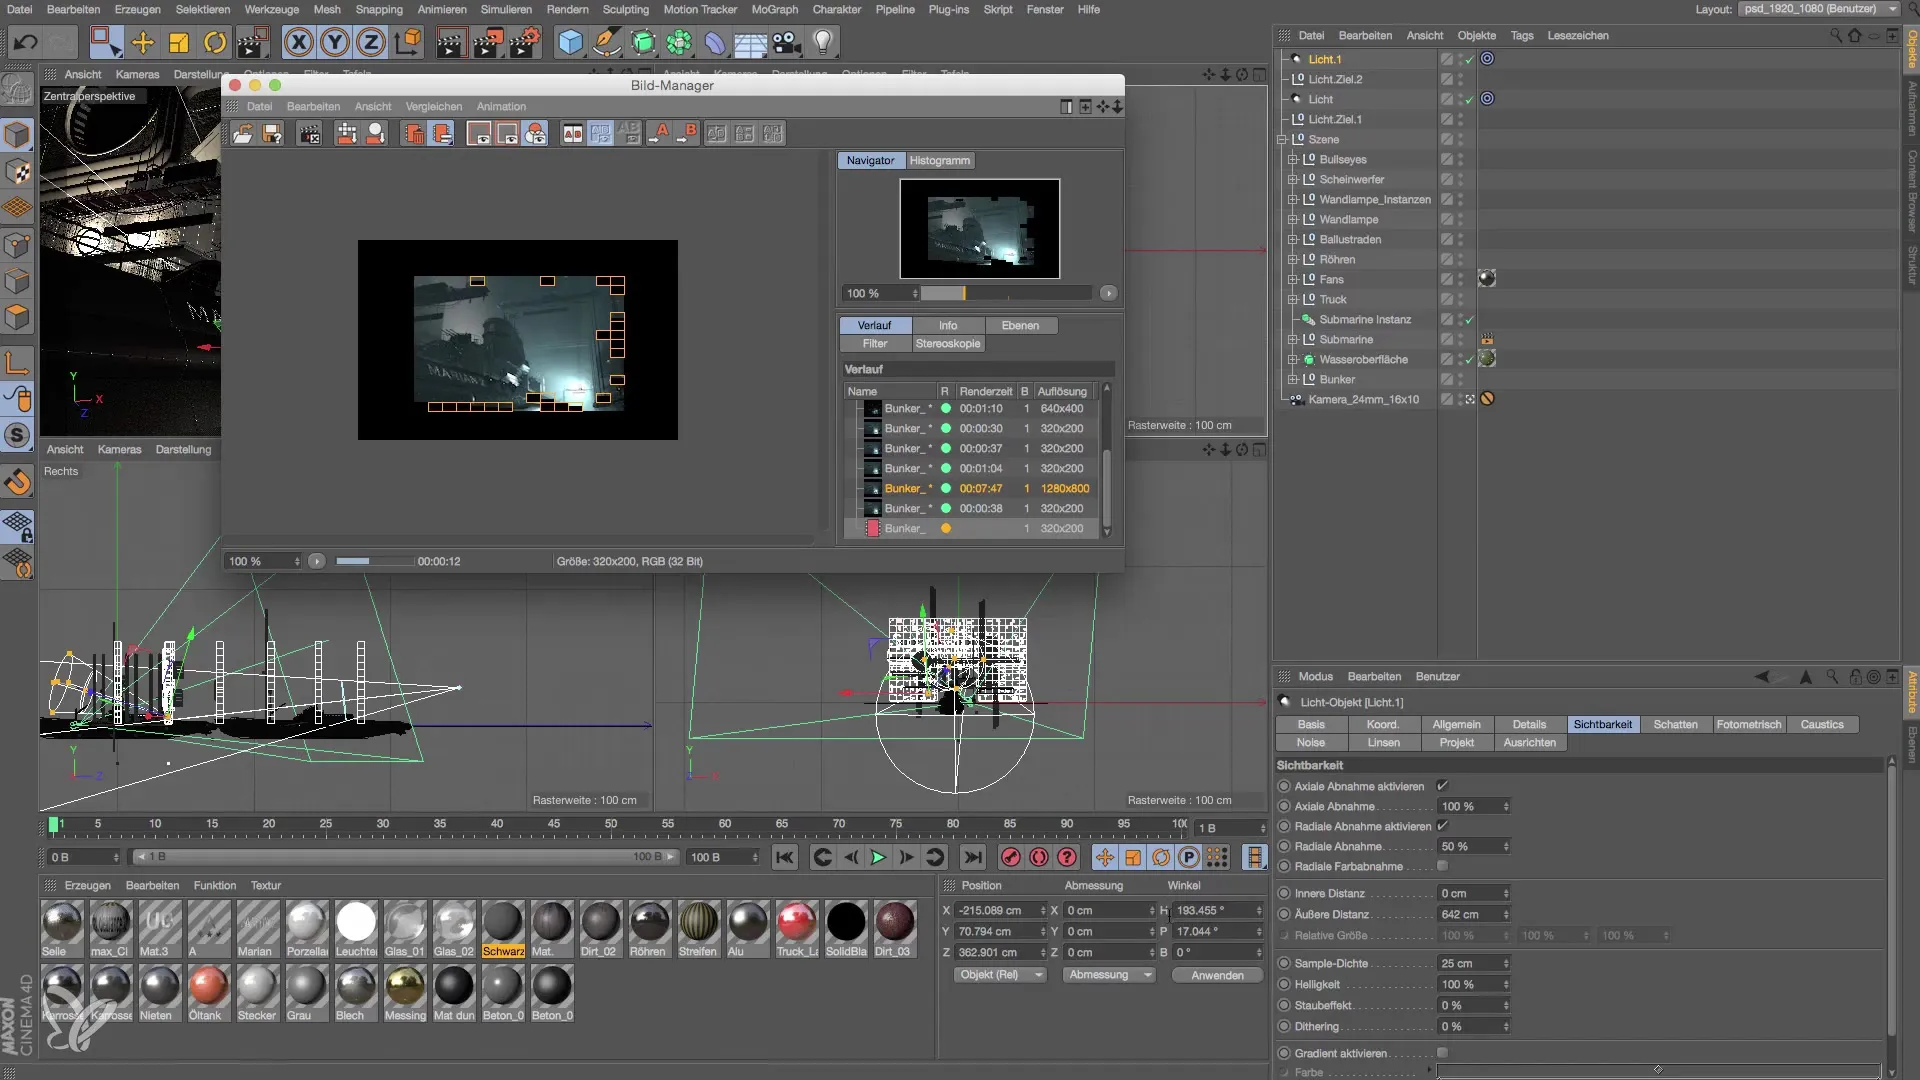Toggle Licht.1 enabled checkmark
This screenshot has width=1920, height=1080.
(1469, 59)
